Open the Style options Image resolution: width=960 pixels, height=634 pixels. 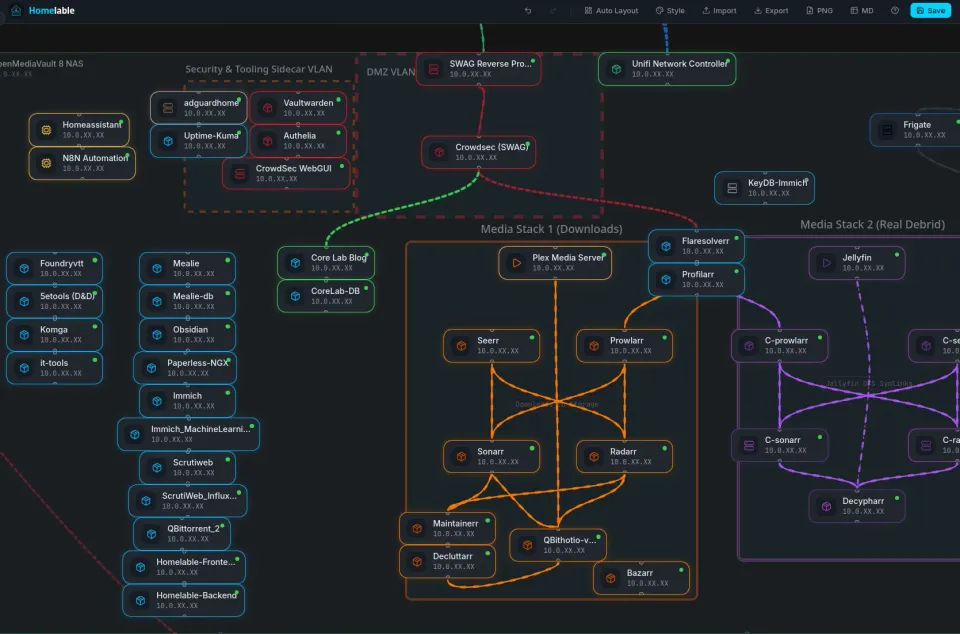[670, 10]
